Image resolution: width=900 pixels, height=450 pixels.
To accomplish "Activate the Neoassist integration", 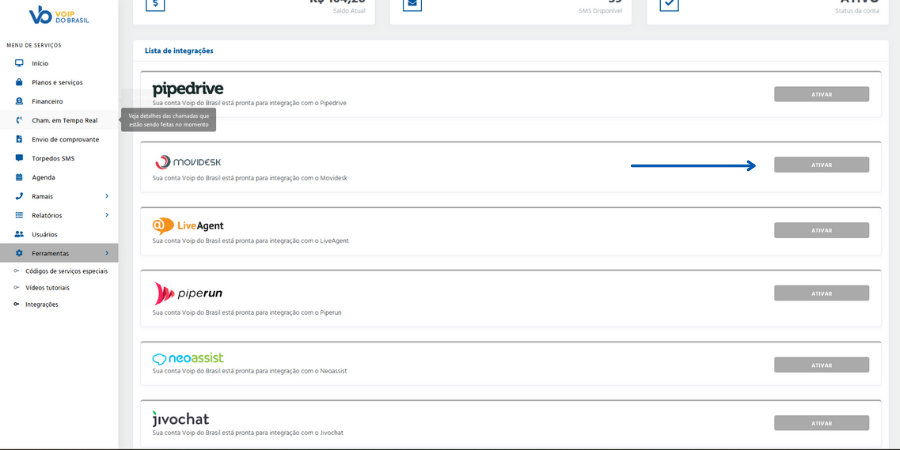I will point(821,365).
